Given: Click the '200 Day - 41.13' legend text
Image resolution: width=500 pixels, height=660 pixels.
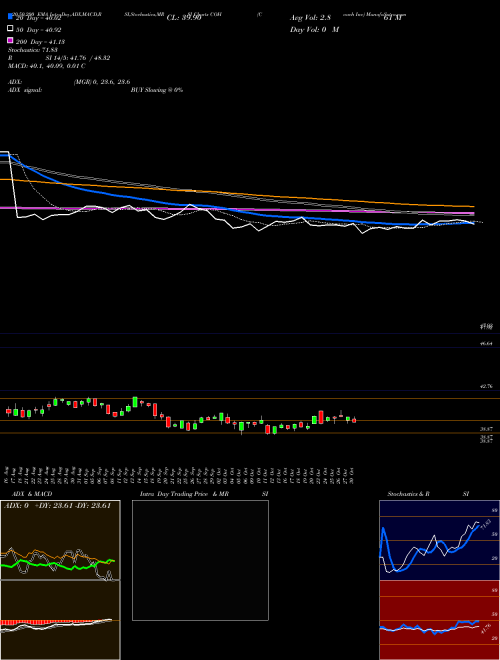Looking at the screenshot, I should coord(40,41).
